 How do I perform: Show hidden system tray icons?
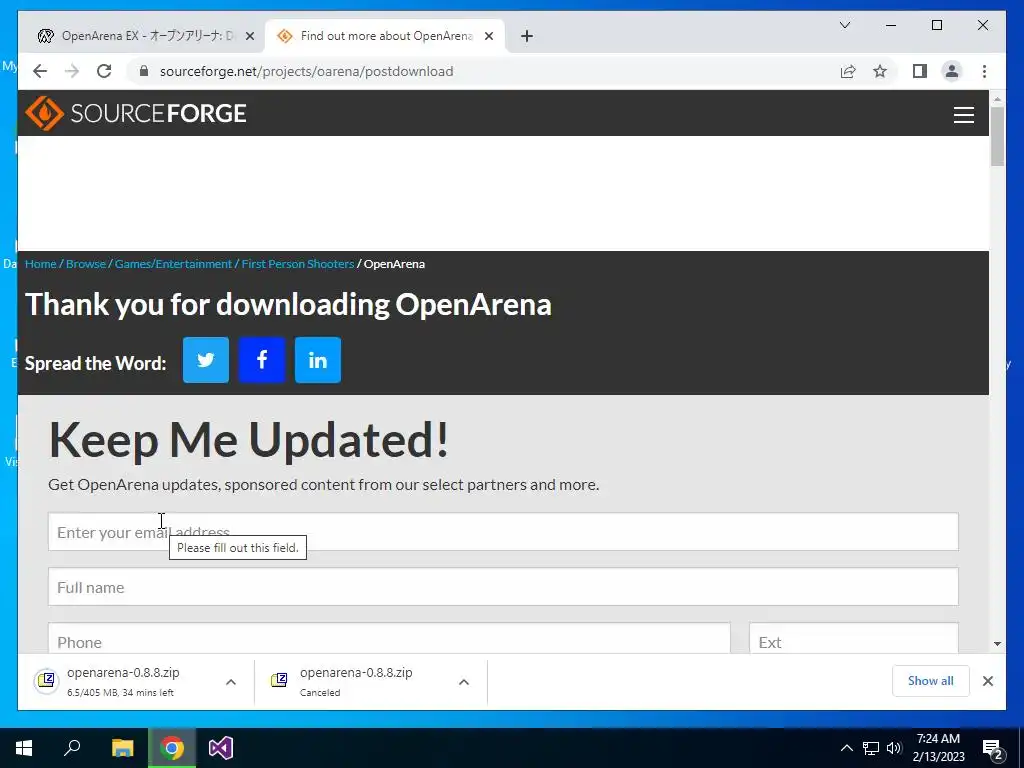(846, 748)
